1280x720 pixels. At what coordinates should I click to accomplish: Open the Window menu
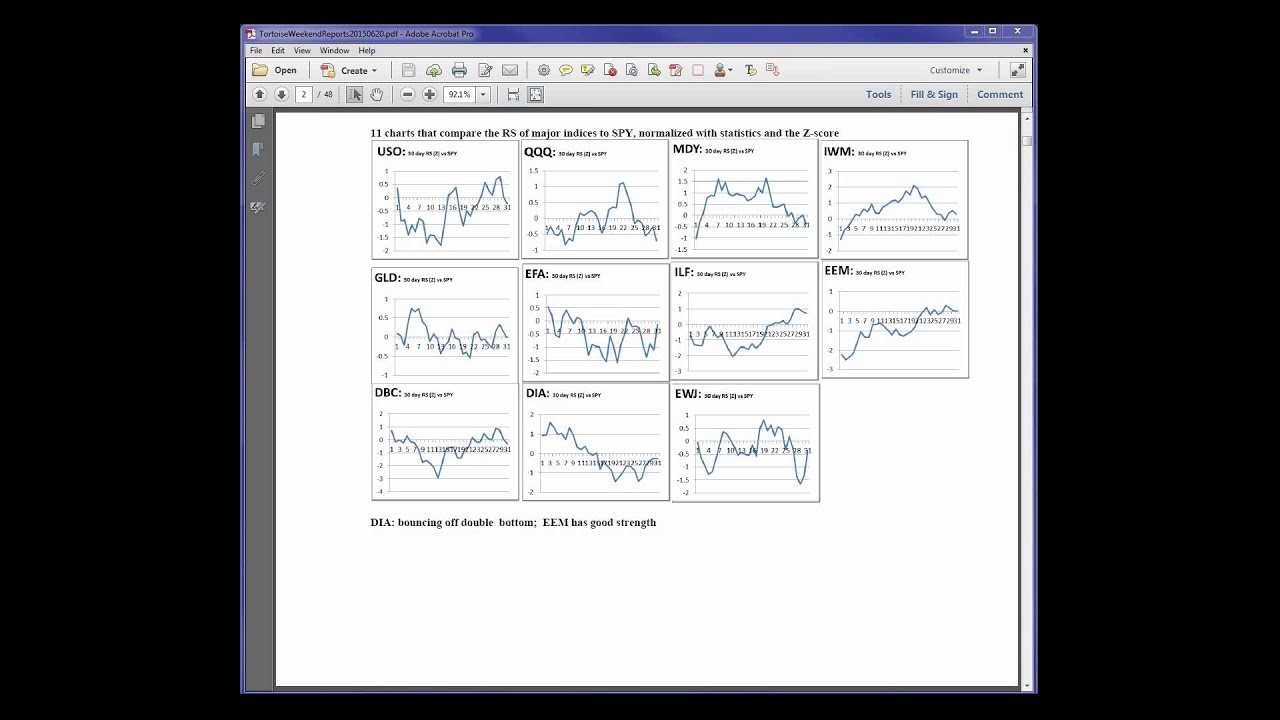coord(335,50)
